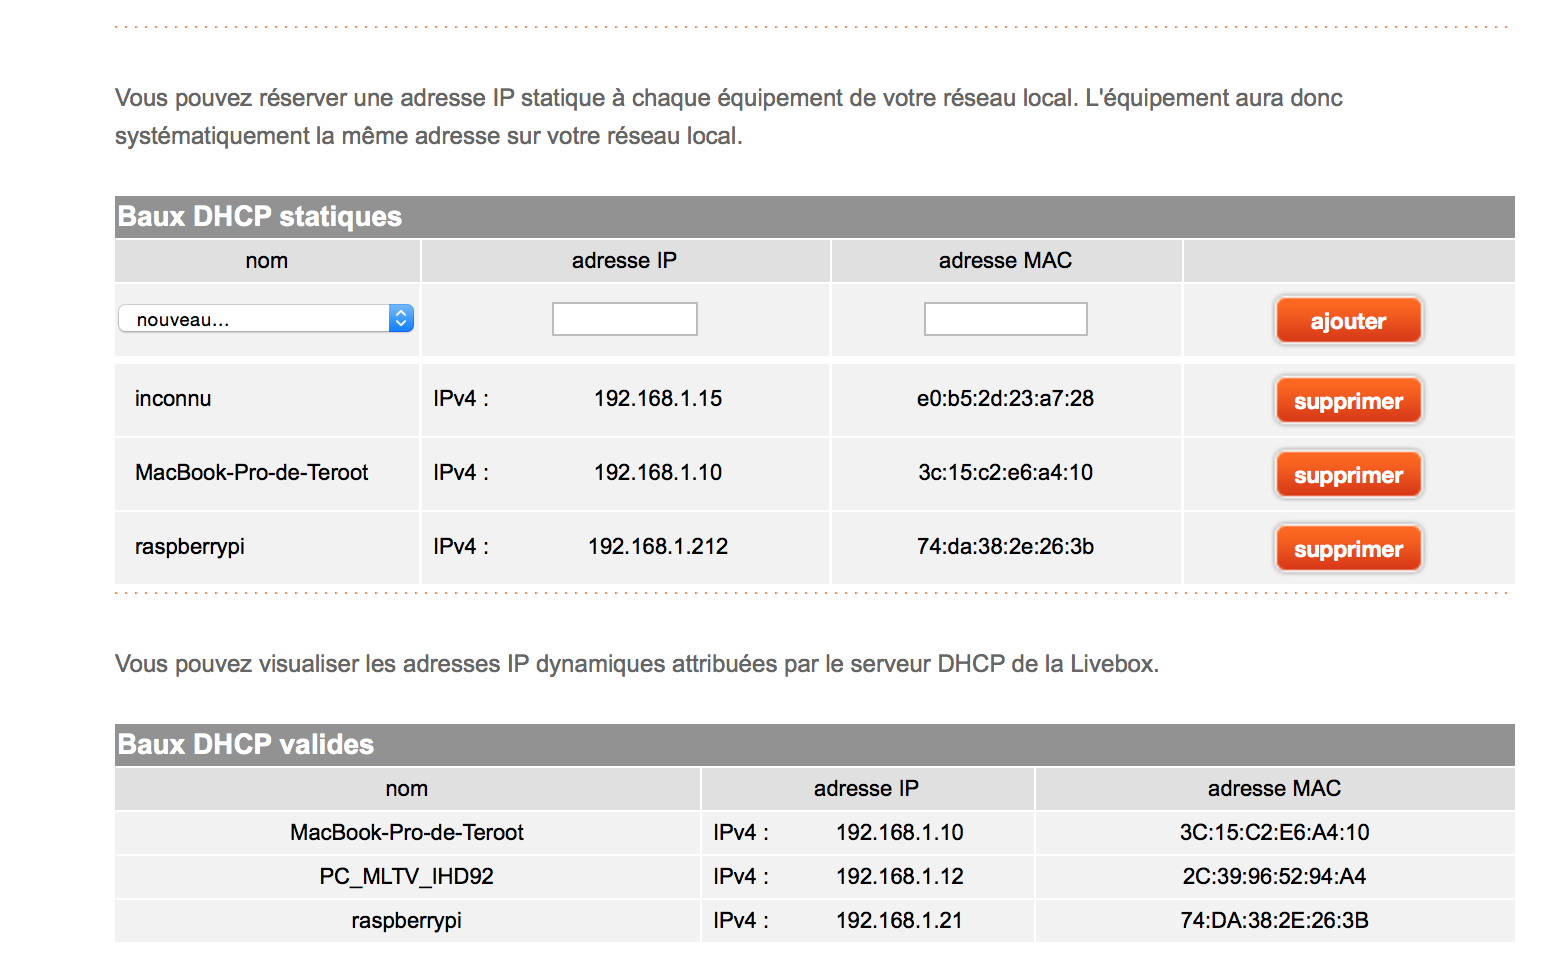Click IP 192.168.1.12 in valid leases

(x=900, y=876)
